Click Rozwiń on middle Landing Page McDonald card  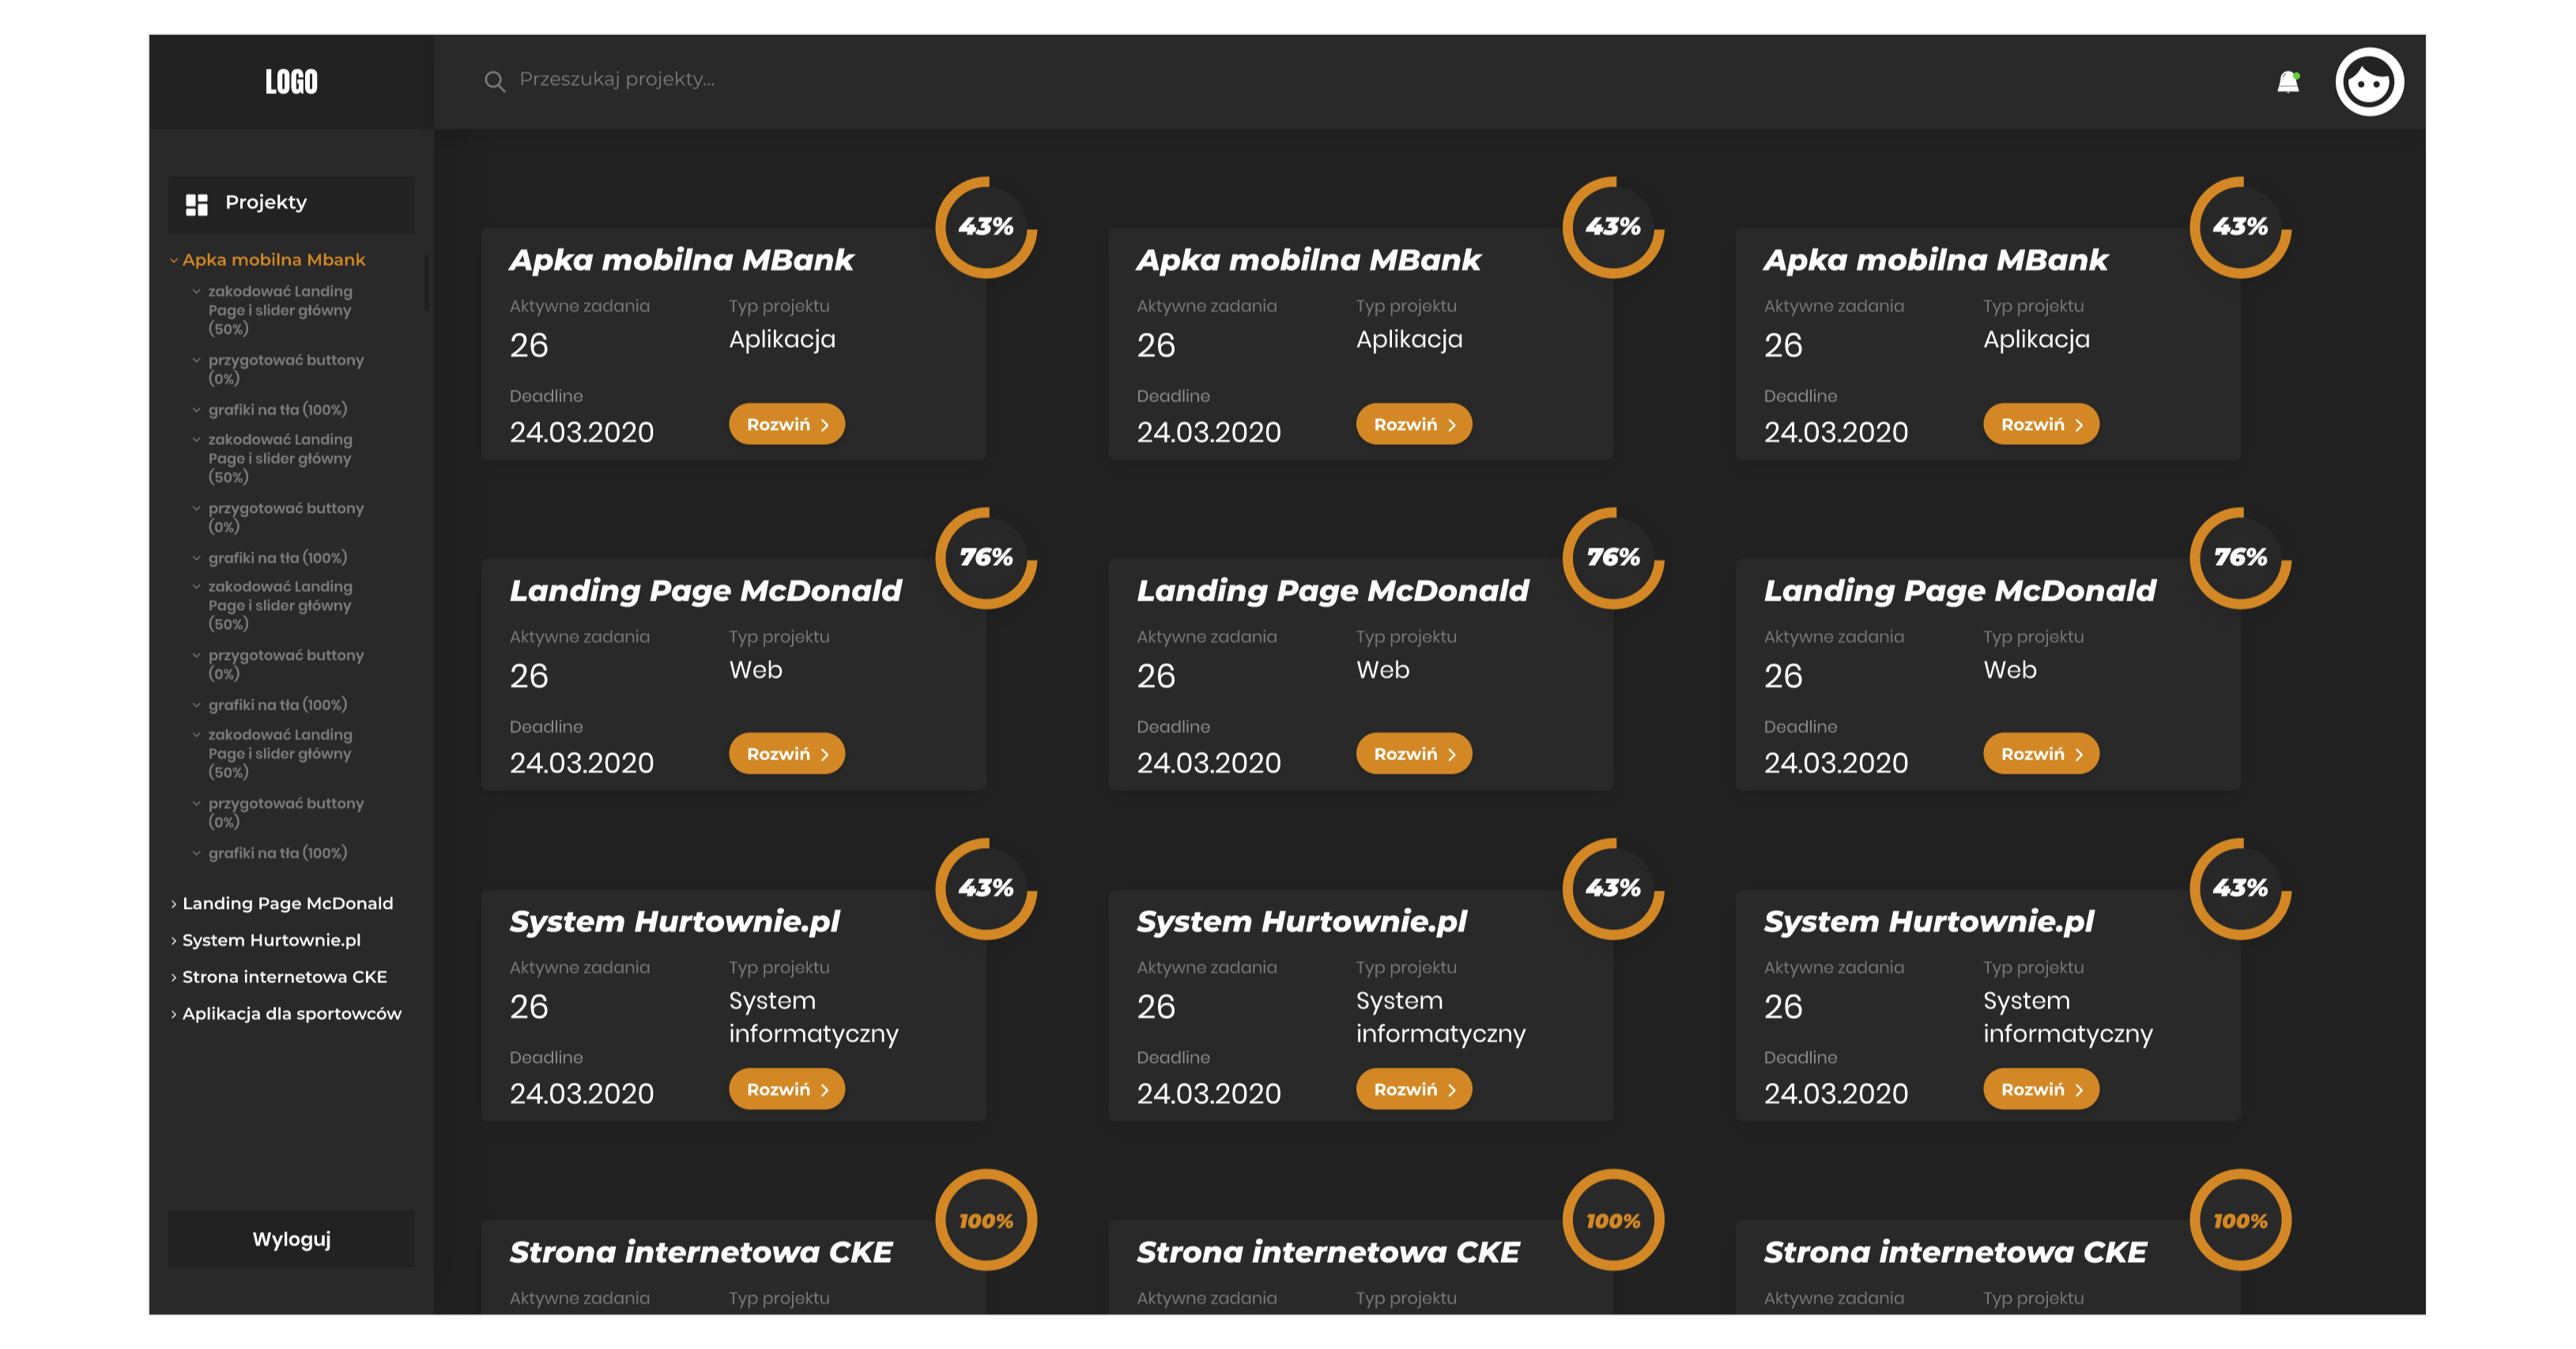(x=1413, y=754)
